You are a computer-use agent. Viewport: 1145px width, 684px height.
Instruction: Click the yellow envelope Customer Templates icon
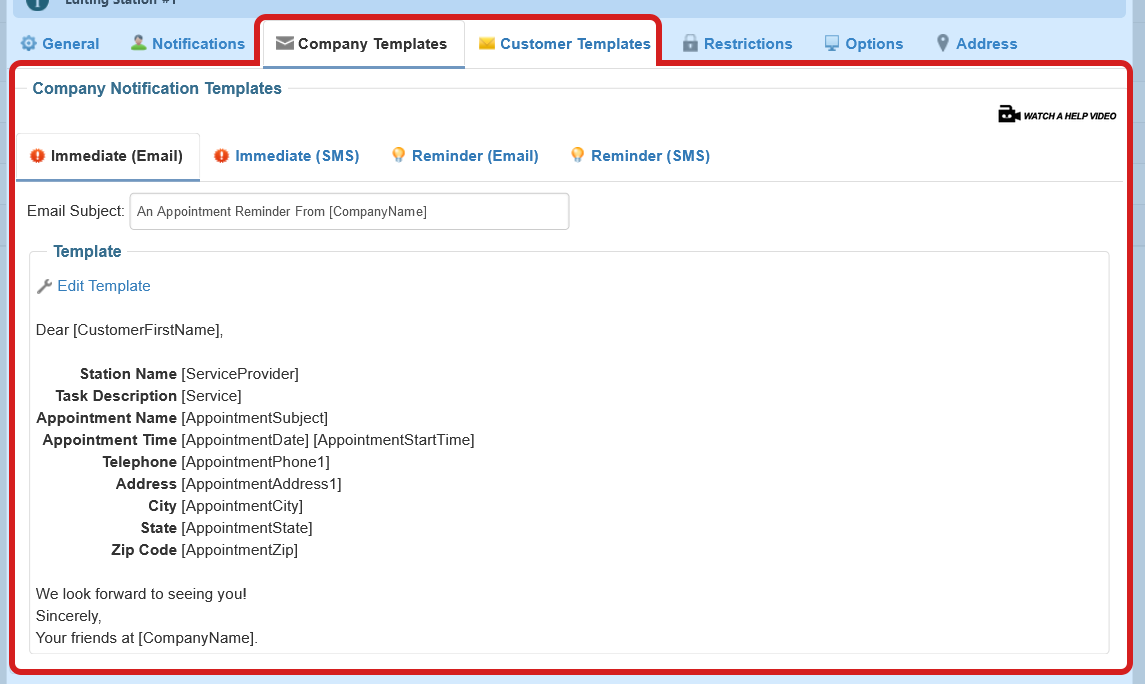pos(487,44)
